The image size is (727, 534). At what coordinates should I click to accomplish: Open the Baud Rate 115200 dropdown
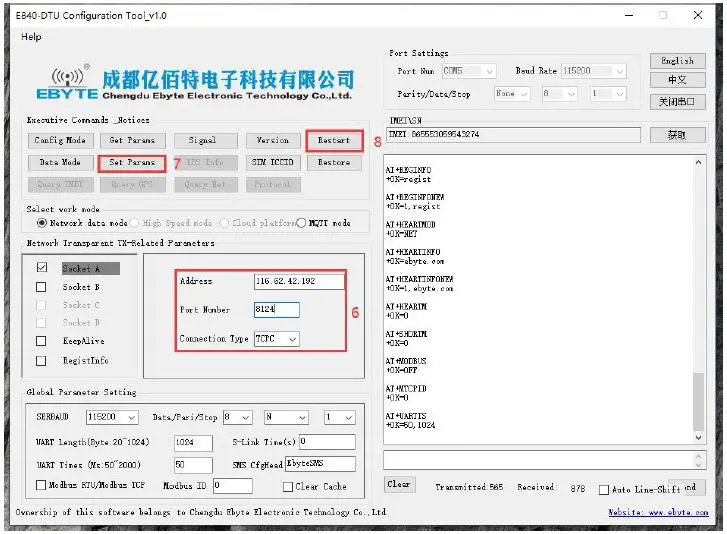coord(593,71)
